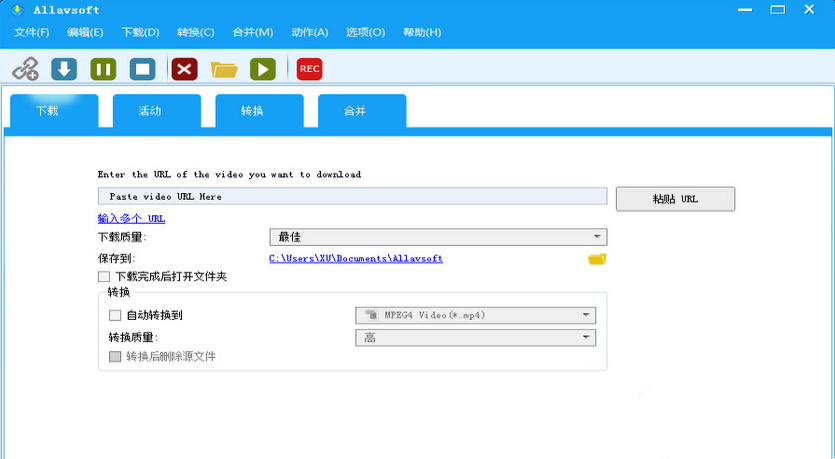The image size is (835, 459).
Task: Open the 合并(M) menu
Action: (253, 32)
